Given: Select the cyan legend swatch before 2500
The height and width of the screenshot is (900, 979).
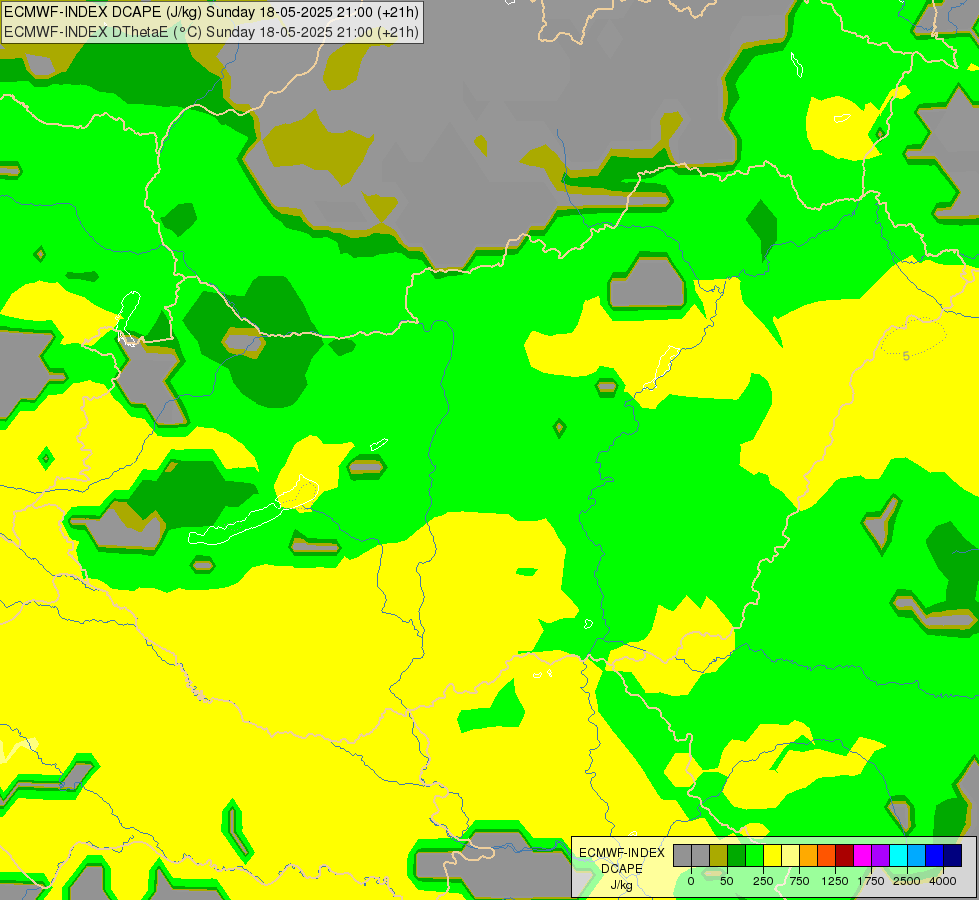Looking at the screenshot, I should pos(899,855).
